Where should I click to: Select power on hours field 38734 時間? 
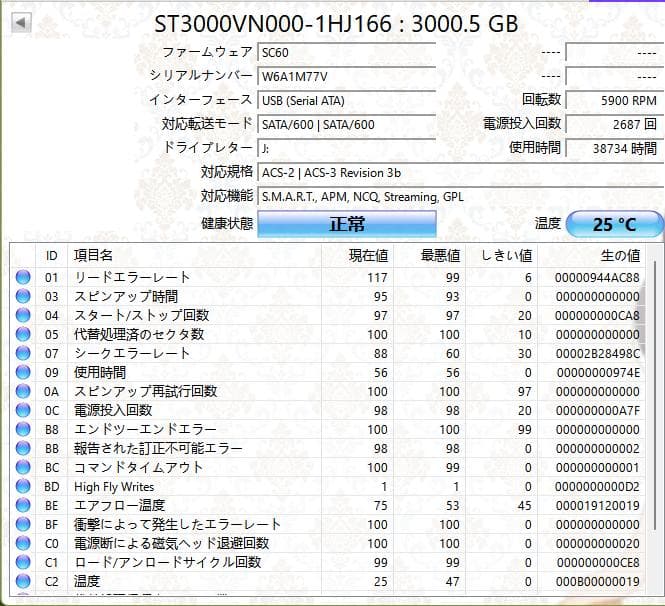(x=615, y=148)
